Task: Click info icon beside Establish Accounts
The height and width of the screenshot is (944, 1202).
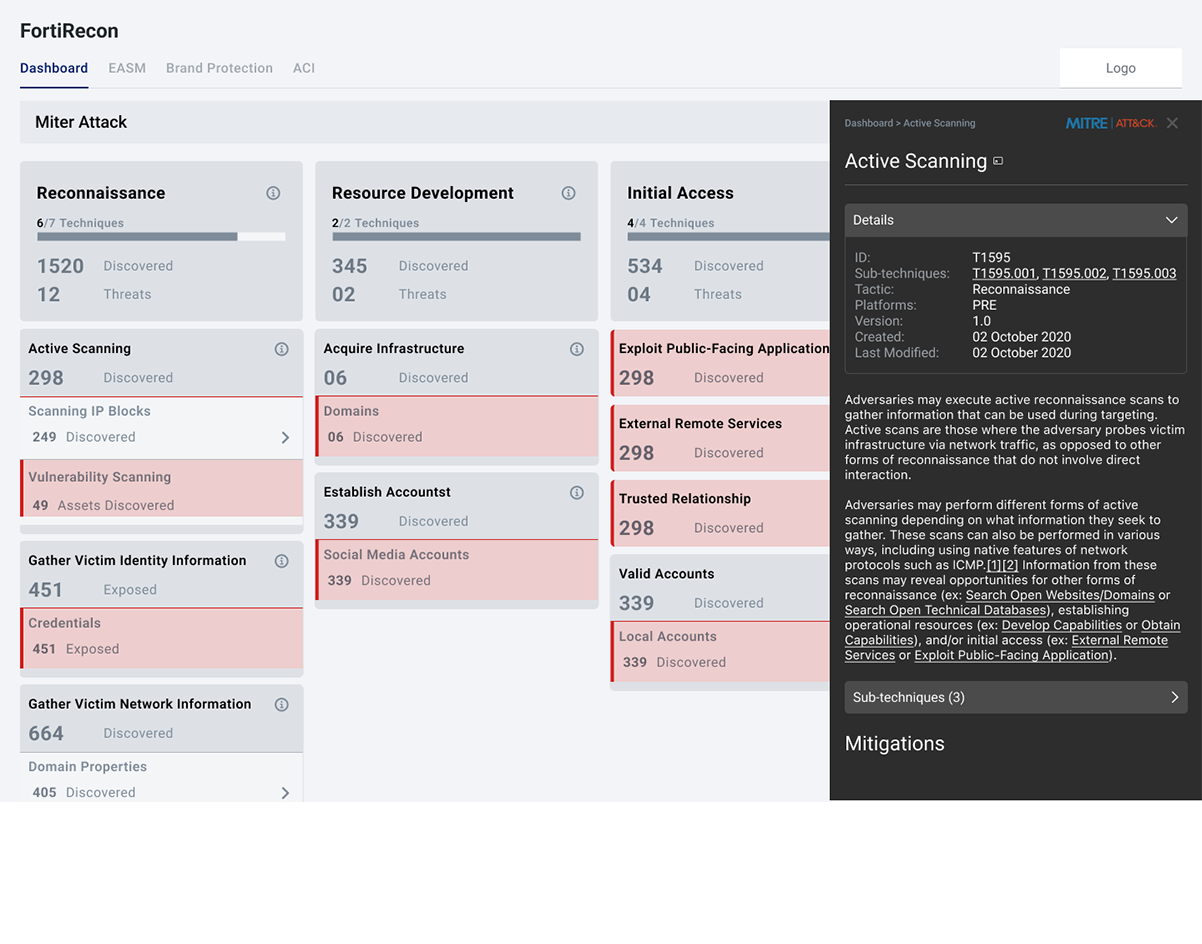Action: pyautogui.click(x=576, y=493)
